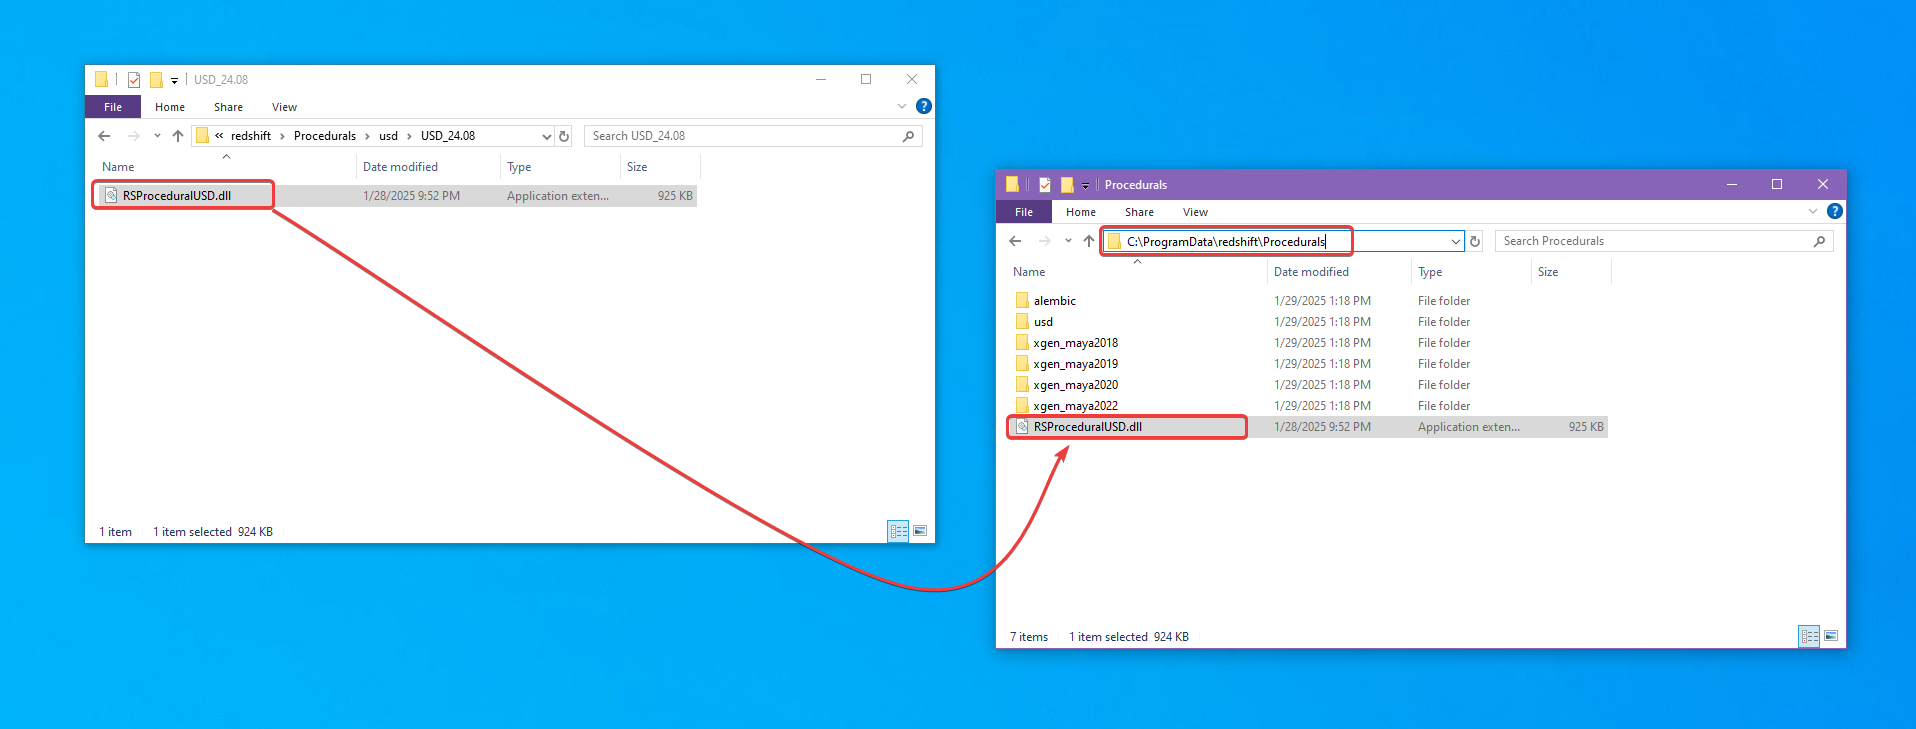Open address bar dropdown in Procedurals window

tap(1456, 241)
